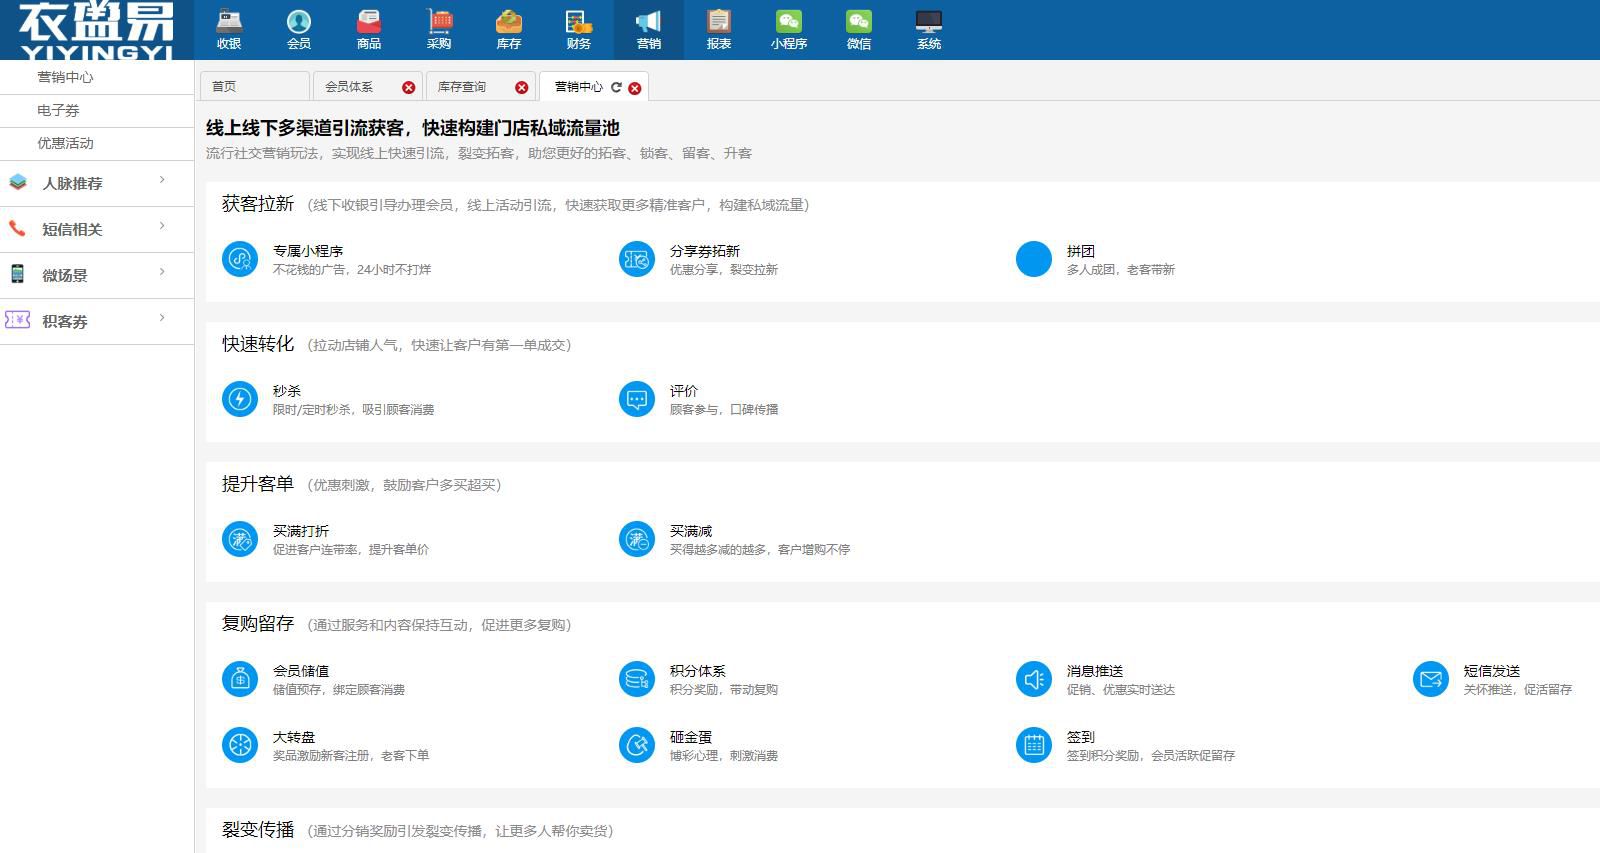Close the 库存查询 tab
Image resolution: width=1600 pixels, height=853 pixels.
[521, 88]
